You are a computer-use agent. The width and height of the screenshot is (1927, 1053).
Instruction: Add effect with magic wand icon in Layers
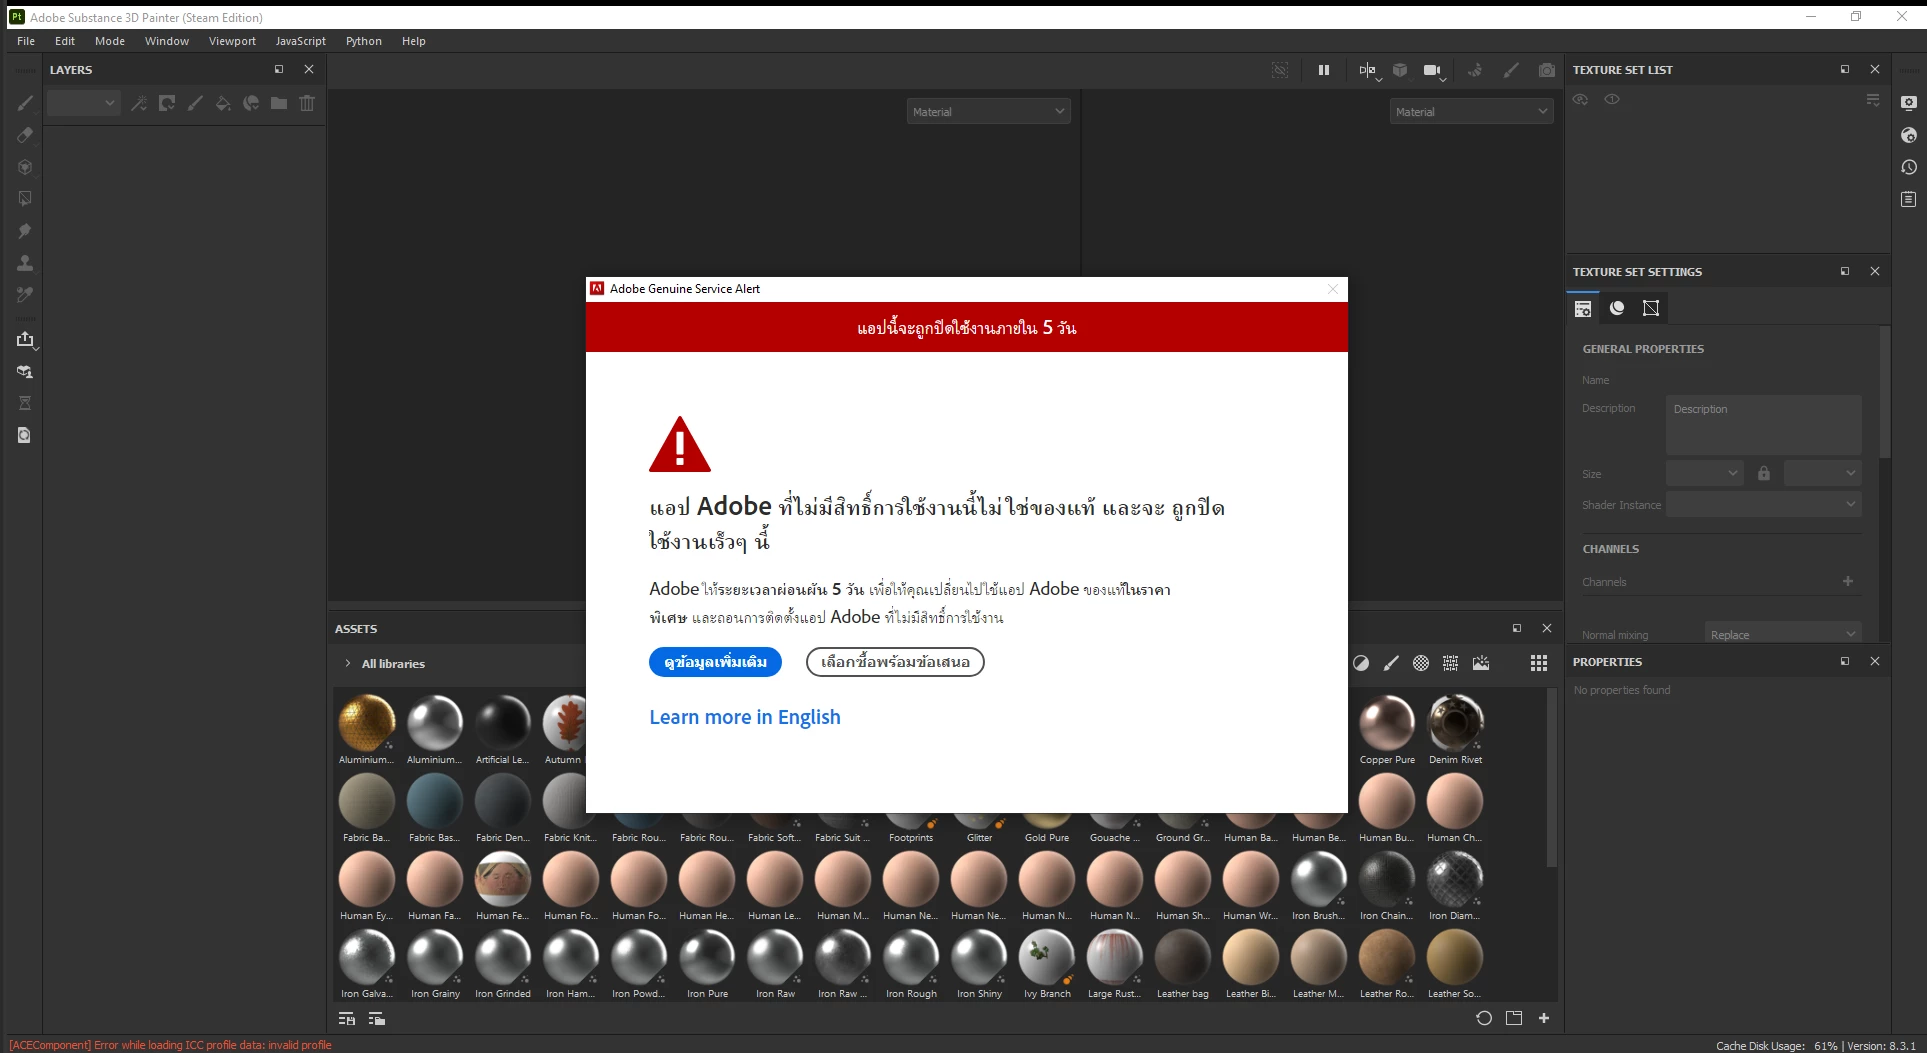pyautogui.click(x=139, y=103)
